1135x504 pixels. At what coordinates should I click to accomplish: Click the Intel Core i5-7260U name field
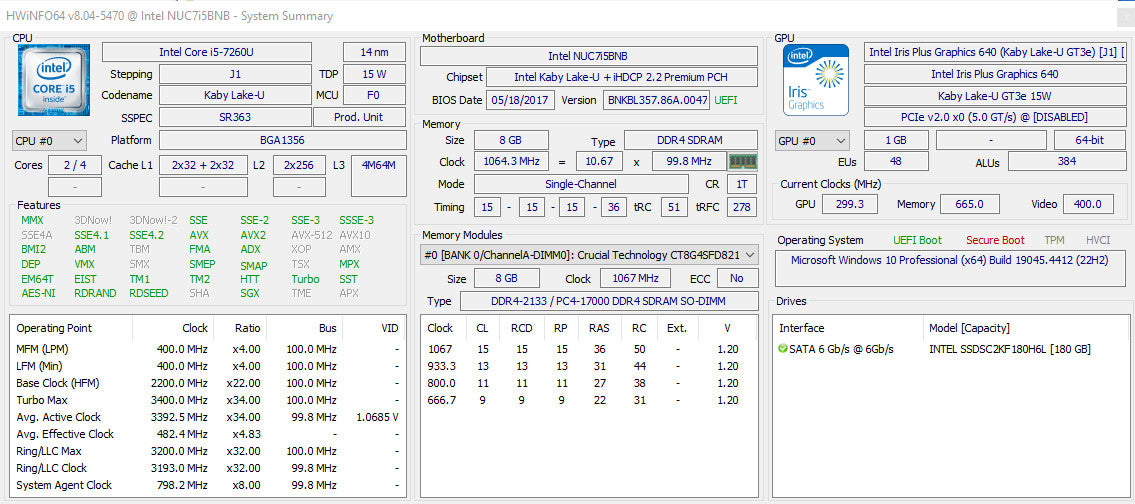pos(207,52)
